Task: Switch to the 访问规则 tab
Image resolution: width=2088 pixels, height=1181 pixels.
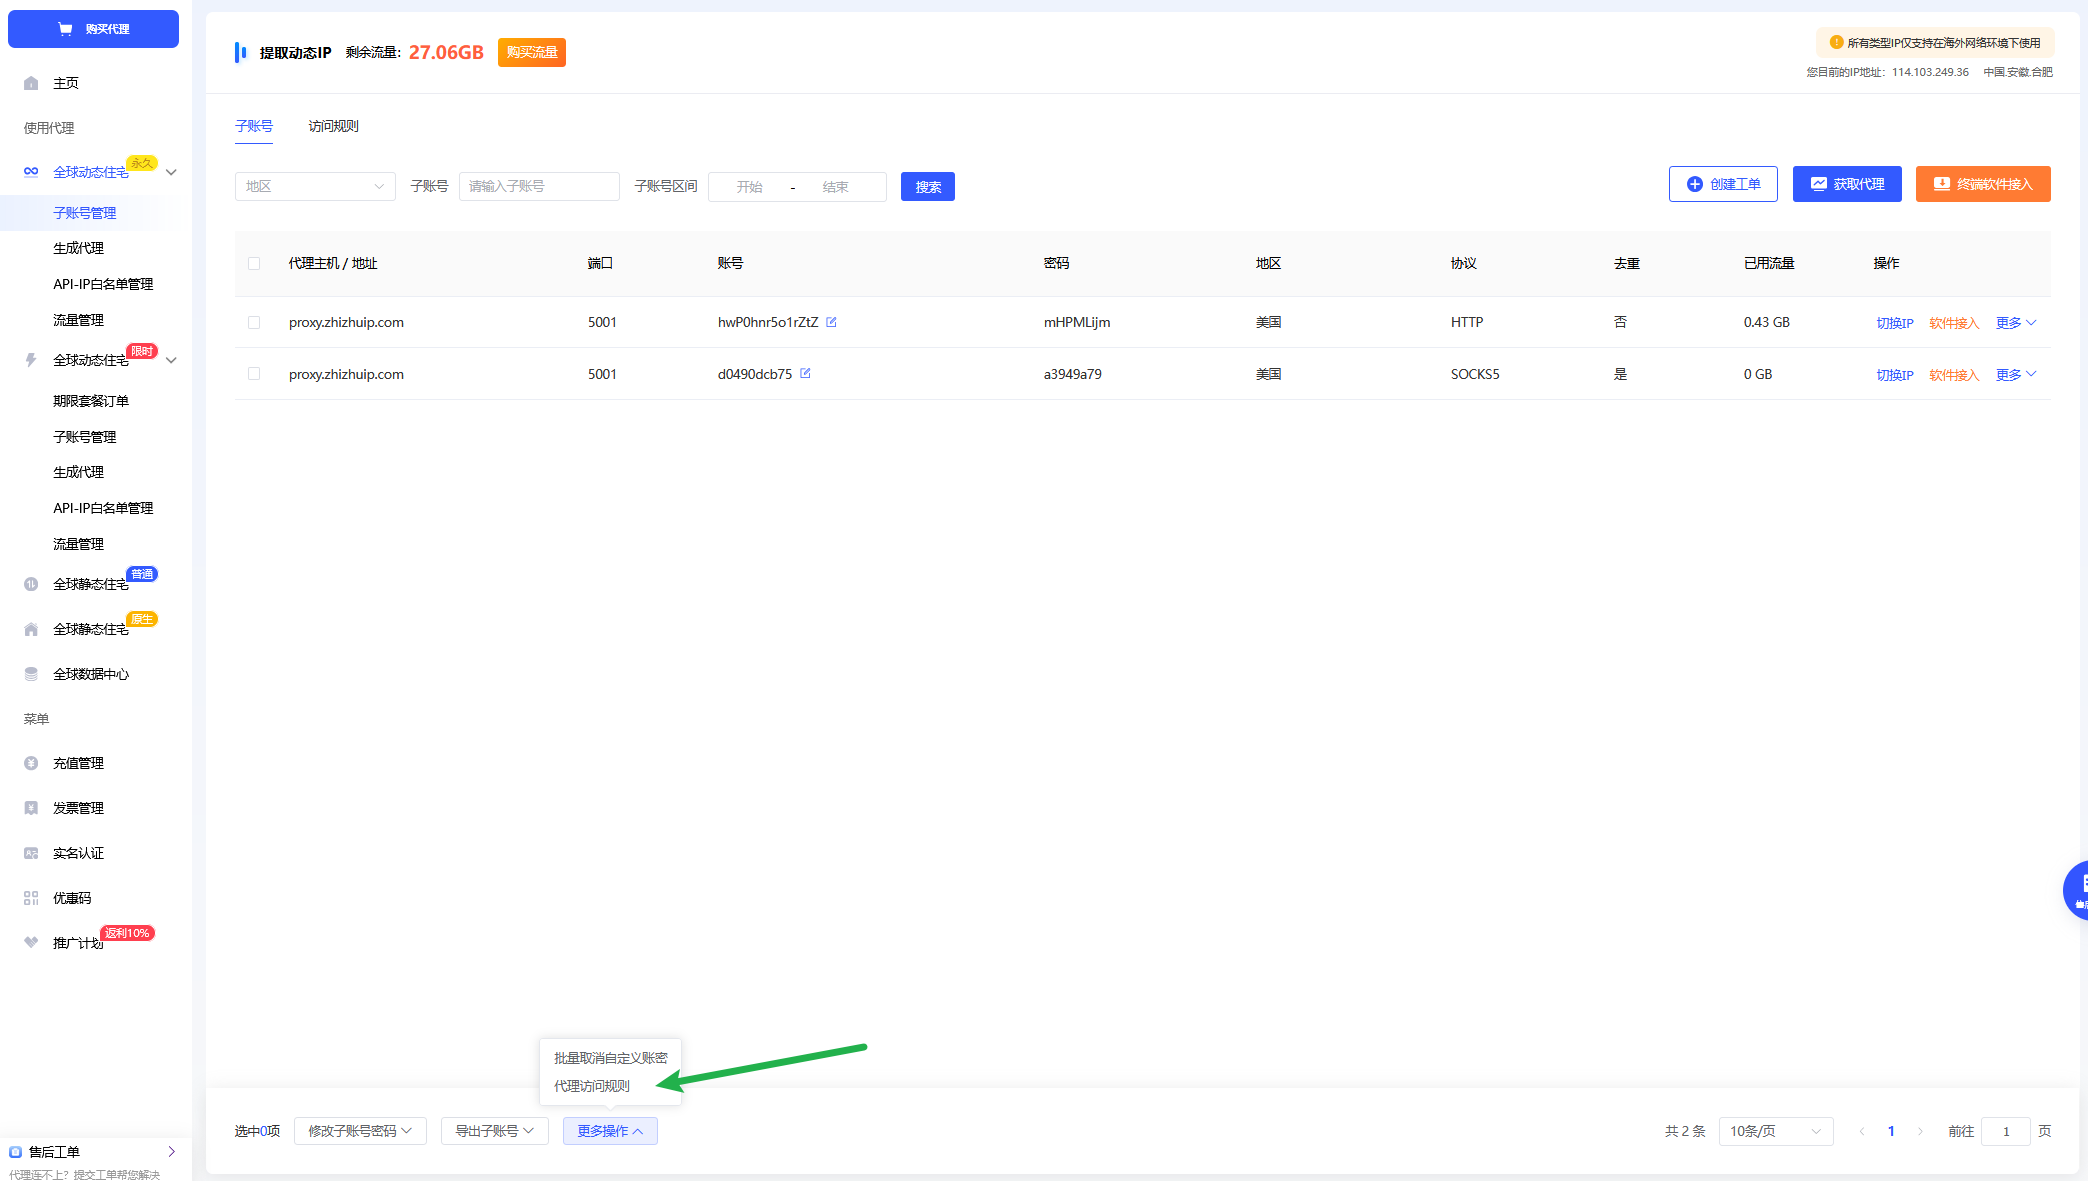Action: click(333, 126)
